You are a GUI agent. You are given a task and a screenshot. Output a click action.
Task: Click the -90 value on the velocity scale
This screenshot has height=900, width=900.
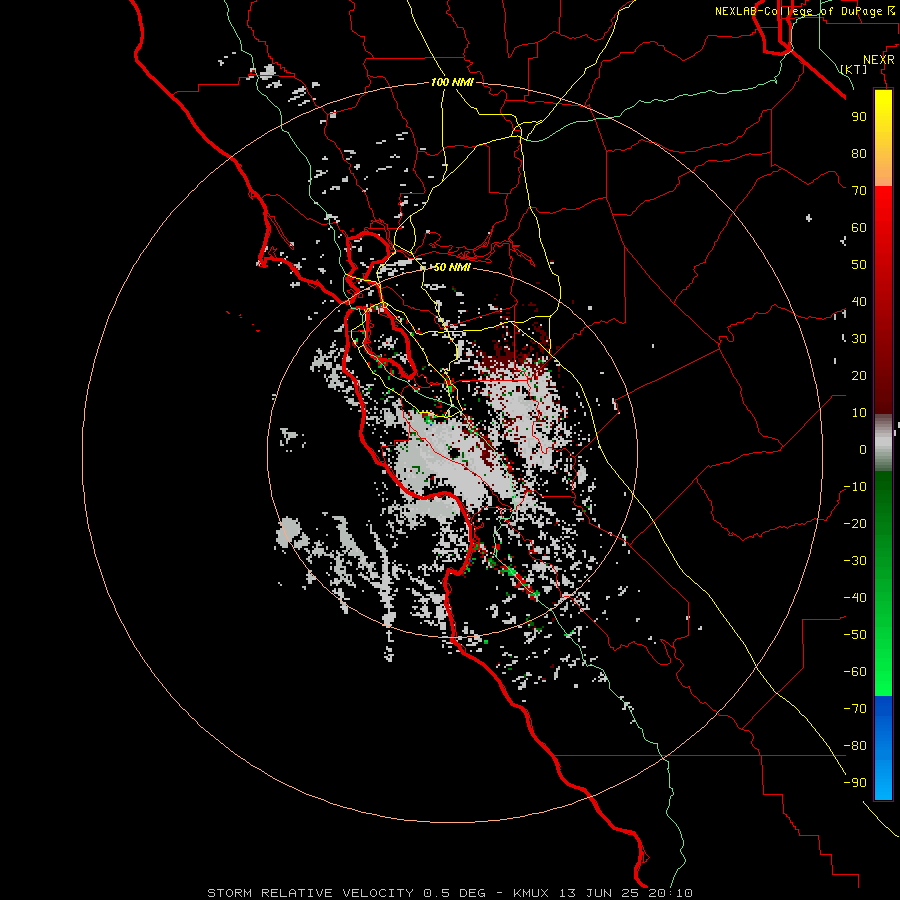[855, 783]
